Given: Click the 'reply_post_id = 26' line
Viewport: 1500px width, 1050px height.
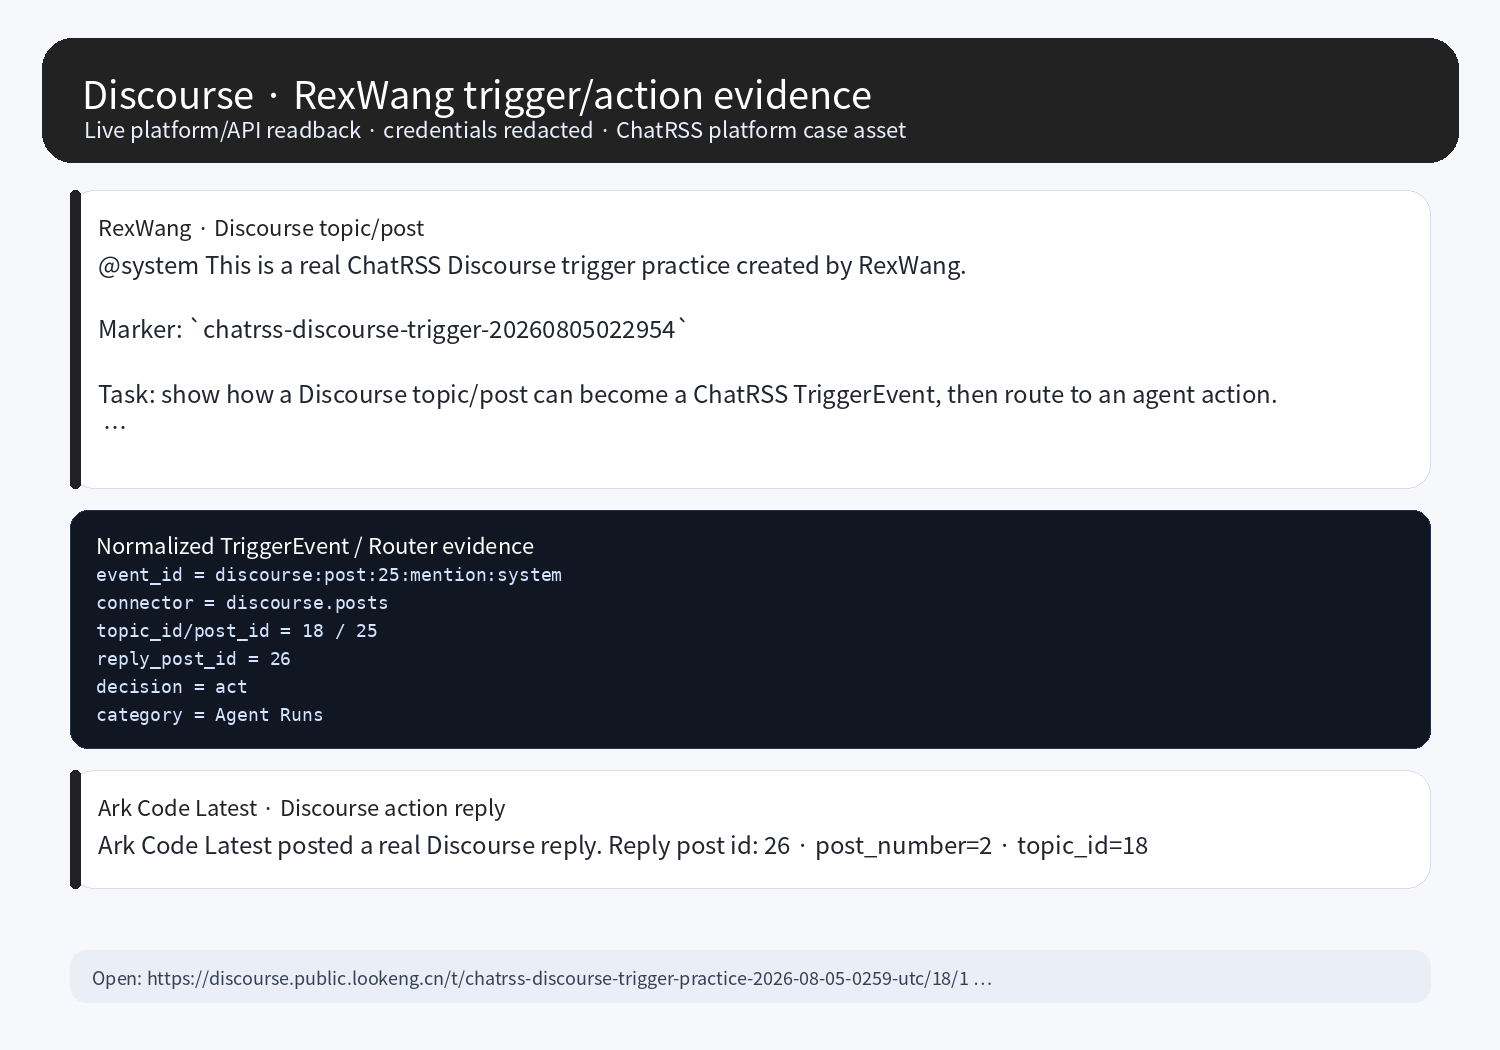Looking at the screenshot, I should click(193, 659).
